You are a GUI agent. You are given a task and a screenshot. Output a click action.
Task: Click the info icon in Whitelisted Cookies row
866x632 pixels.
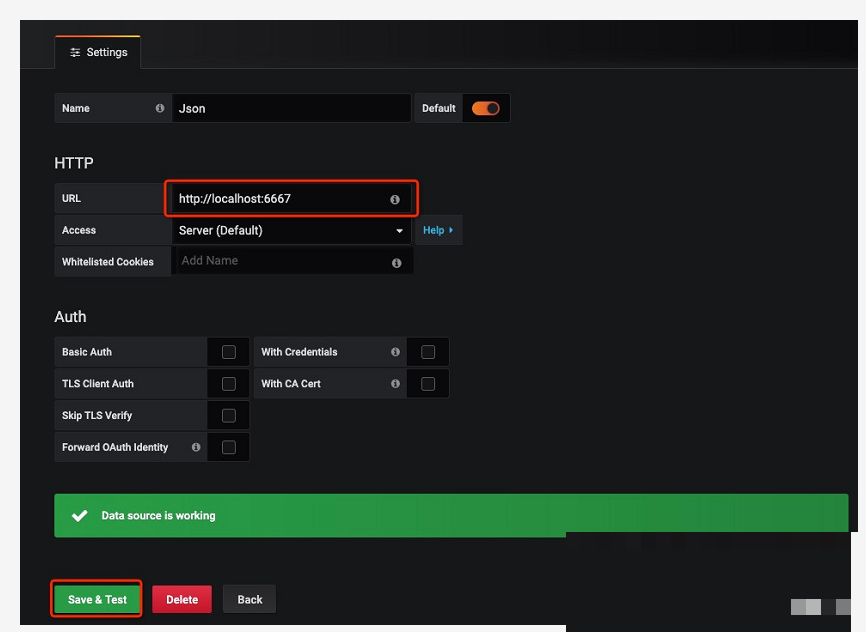point(396,263)
